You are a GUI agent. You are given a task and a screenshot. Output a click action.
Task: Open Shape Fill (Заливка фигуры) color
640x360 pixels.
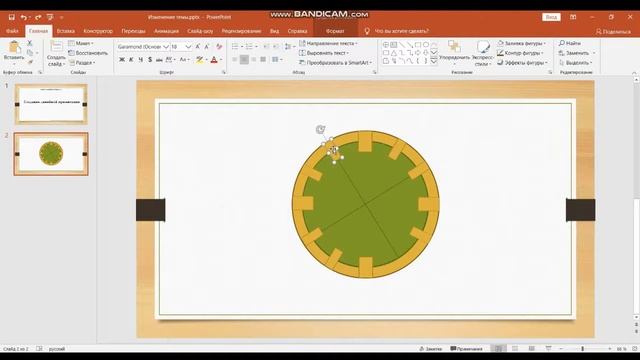(x=521, y=43)
